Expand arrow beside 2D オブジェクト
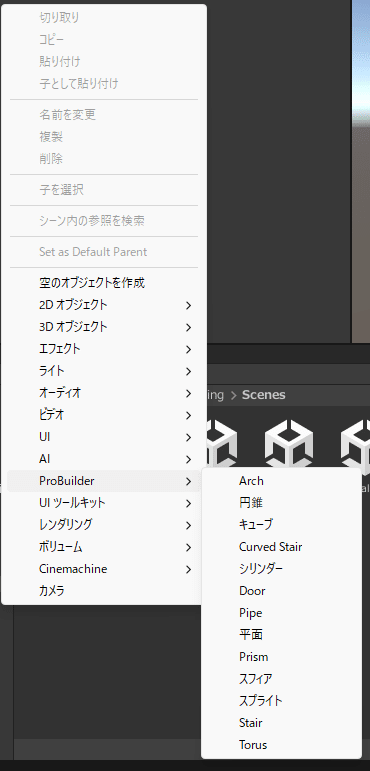370x771 pixels. coord(188,305)
